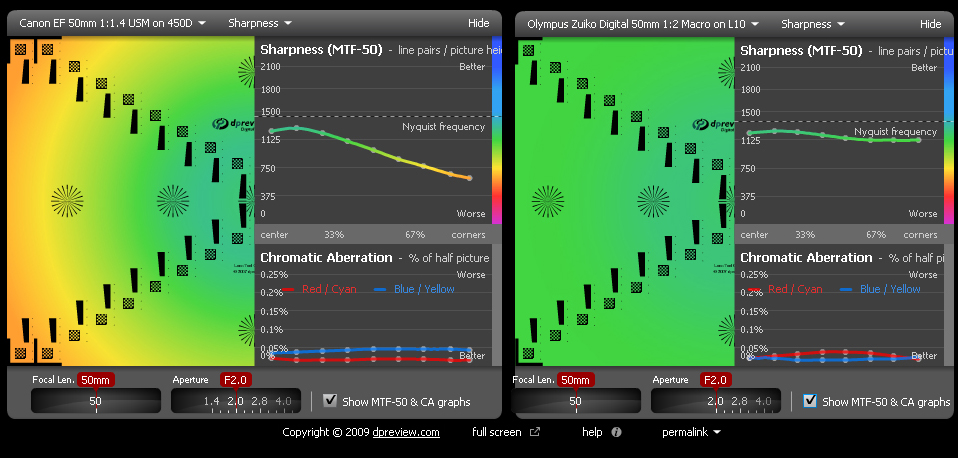Click the Canon focal length slider

pyautogui.click(x=96, y=401)
